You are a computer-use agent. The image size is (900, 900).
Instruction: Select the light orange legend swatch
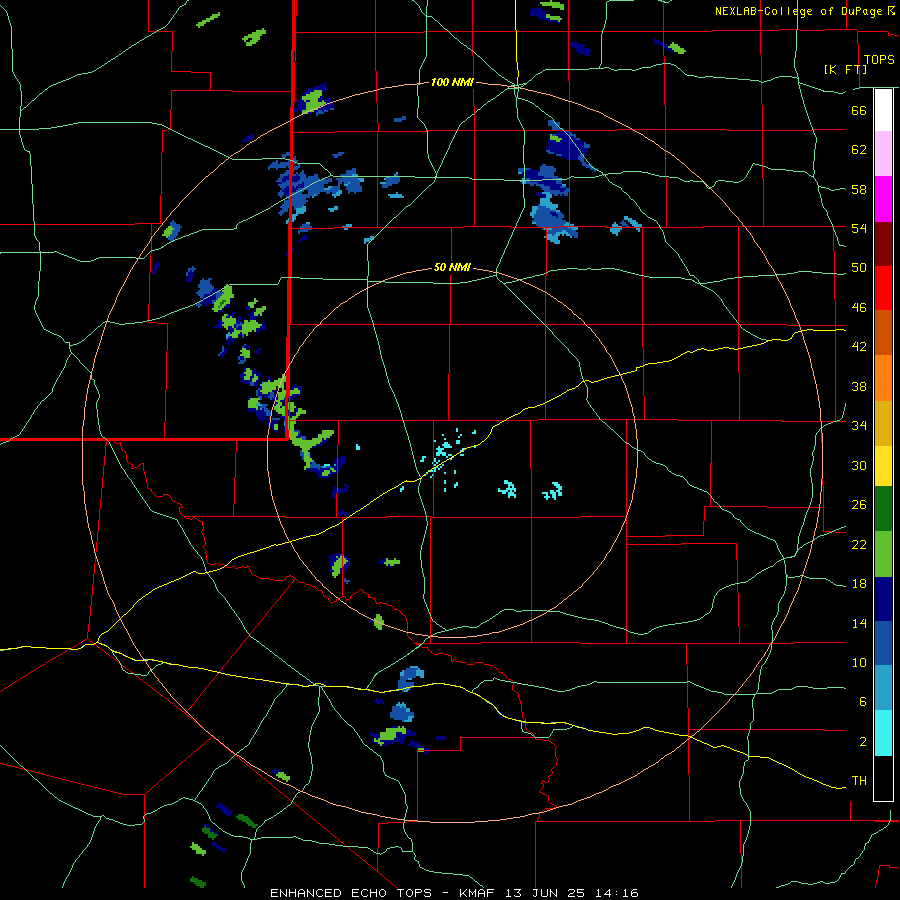tap(883, 378)
